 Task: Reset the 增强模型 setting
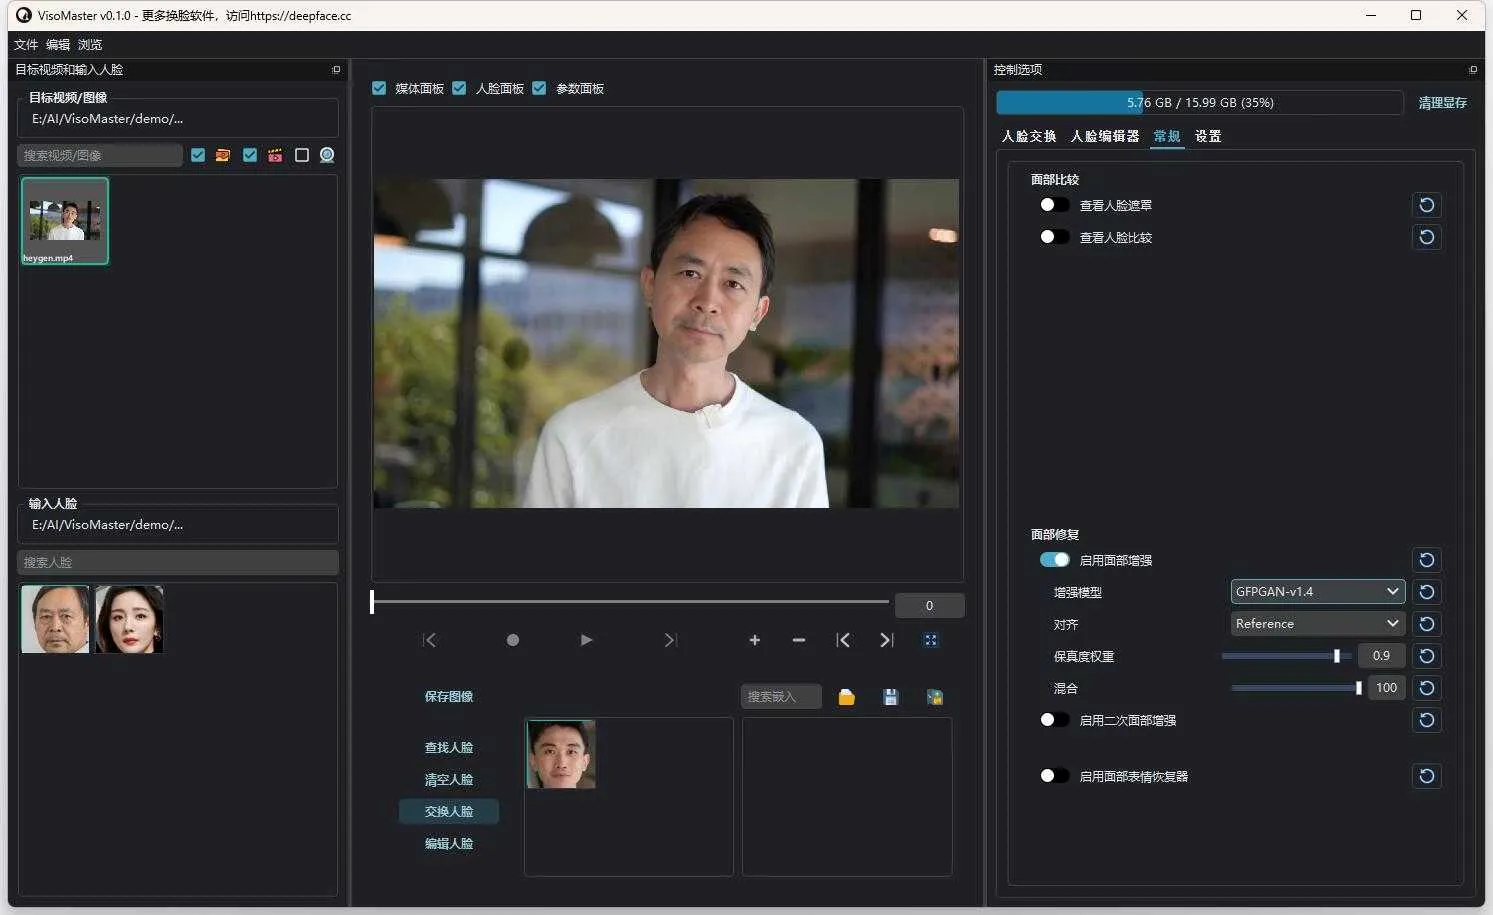1427,592
